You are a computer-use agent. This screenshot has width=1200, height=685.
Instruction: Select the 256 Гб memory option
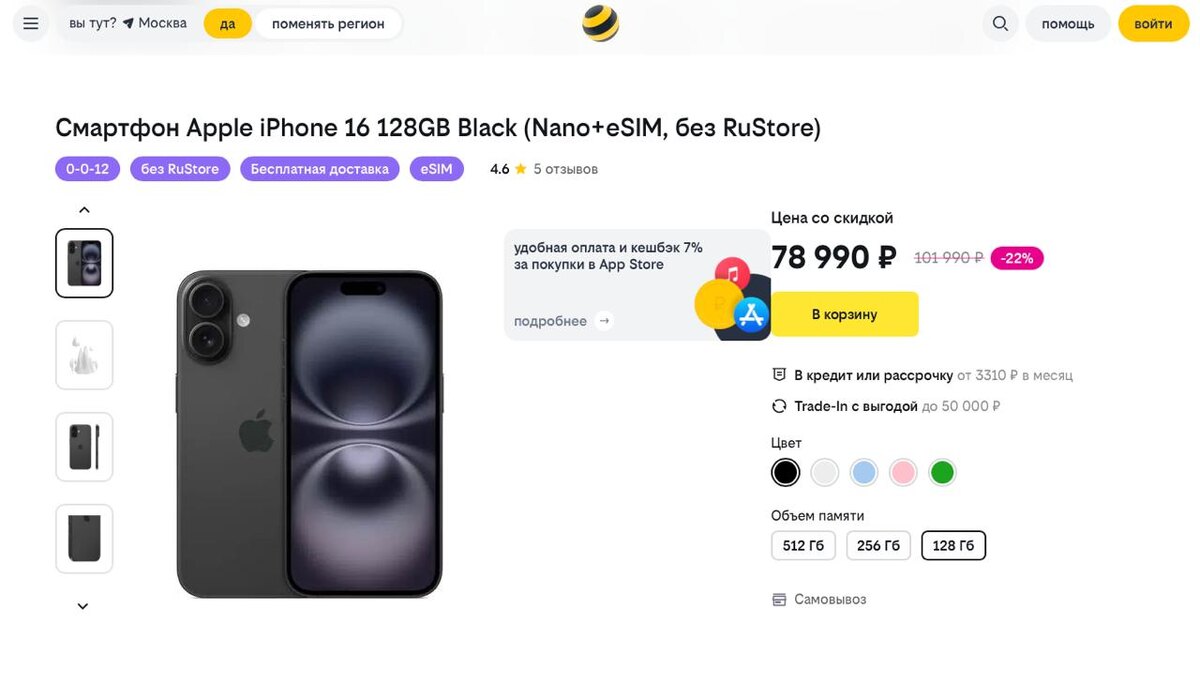pos(878,546)
